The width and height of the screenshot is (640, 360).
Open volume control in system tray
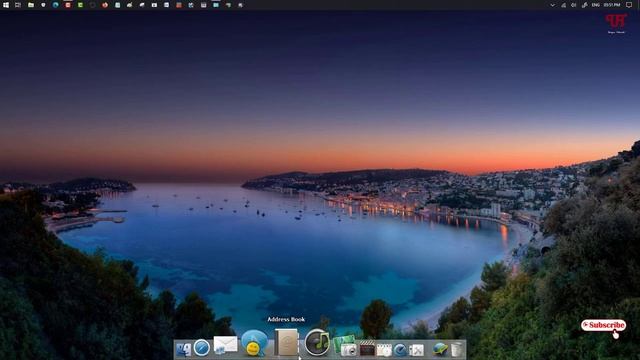[x=573, y=5]
